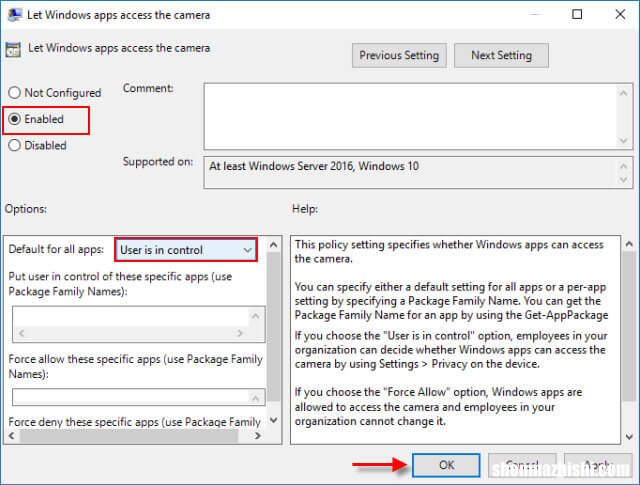The height and width of the screenshot is (485, 640).
Task: Click the Force allow specific apps list box
Action: coord(139,397)
